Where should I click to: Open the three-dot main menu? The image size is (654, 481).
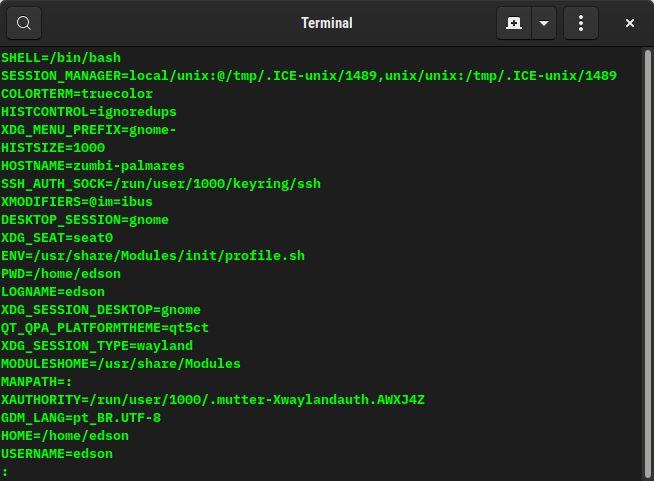click(581, 22)
